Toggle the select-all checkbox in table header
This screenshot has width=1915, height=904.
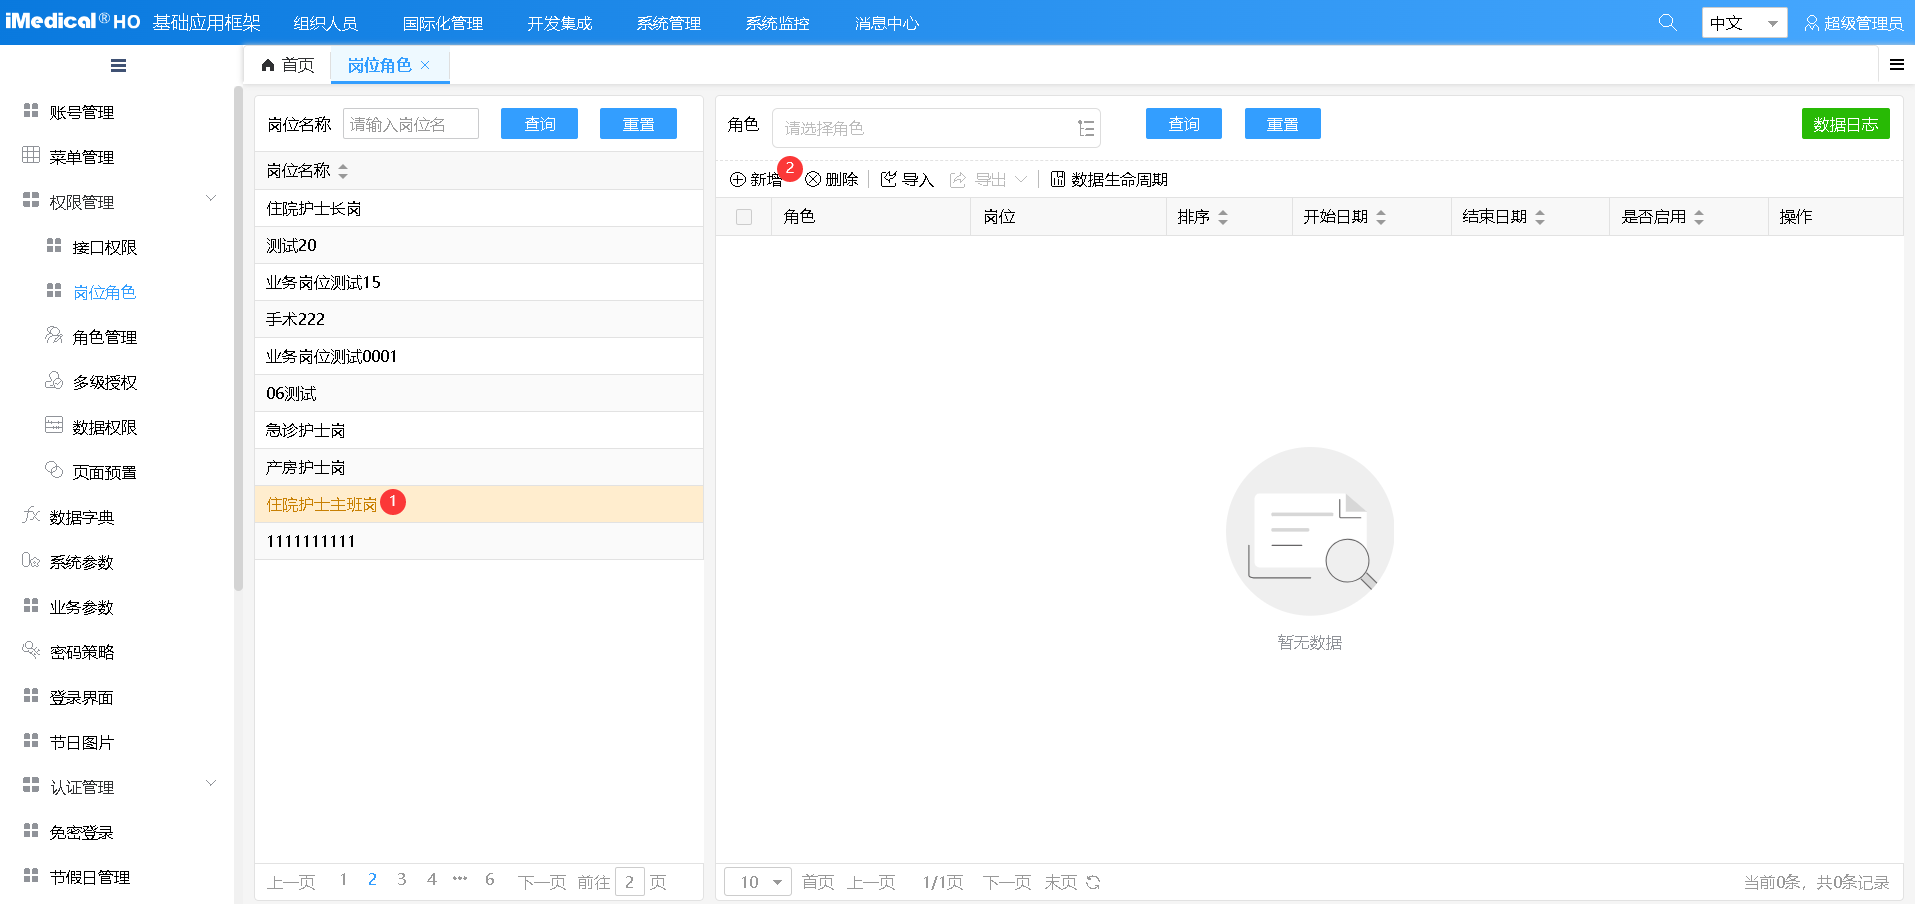(x=744, y=217)
